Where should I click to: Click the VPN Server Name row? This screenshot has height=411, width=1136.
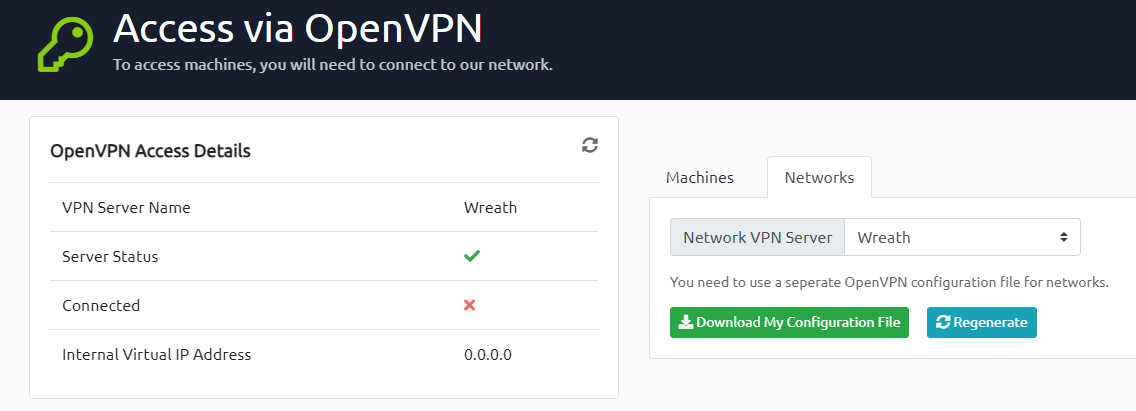324,207
